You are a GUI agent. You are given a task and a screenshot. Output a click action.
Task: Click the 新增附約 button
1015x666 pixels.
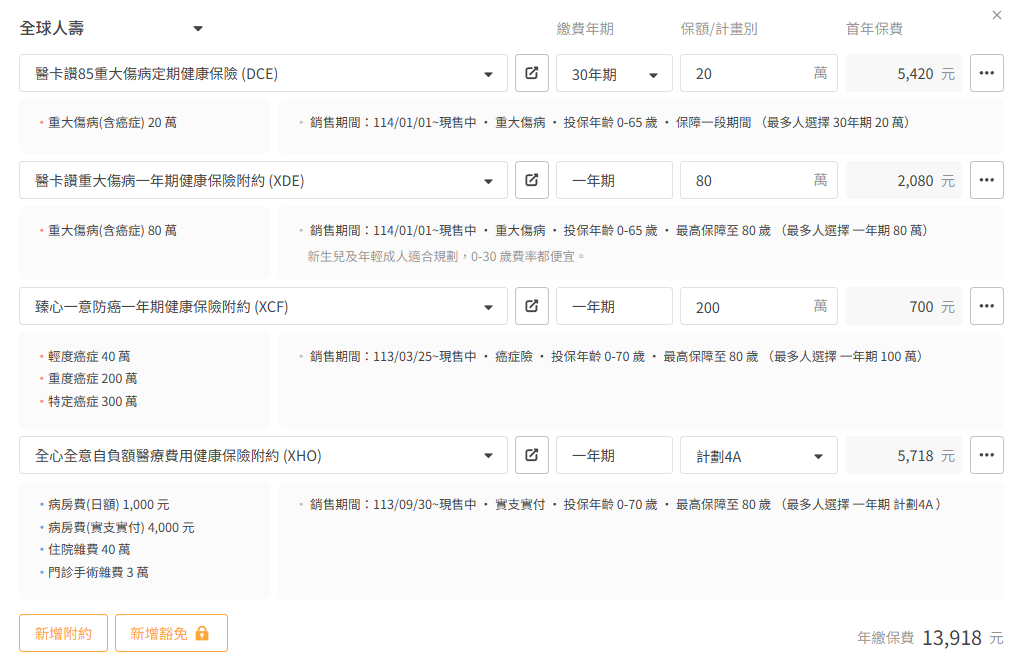[x=63, y=633]
